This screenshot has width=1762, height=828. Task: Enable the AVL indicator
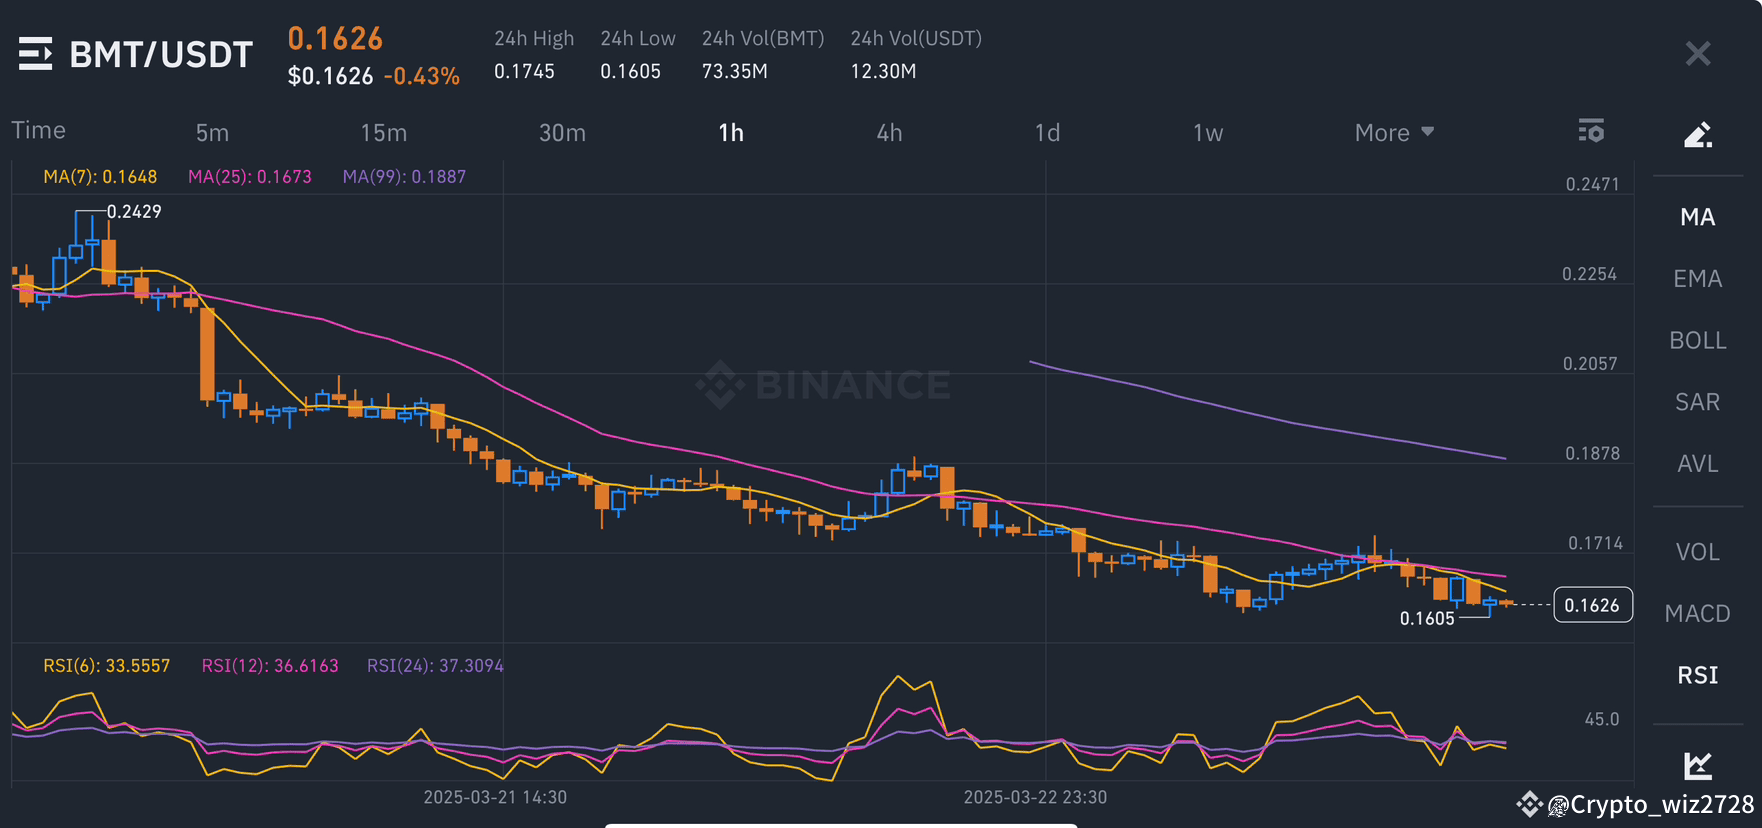pos(1698,464)
